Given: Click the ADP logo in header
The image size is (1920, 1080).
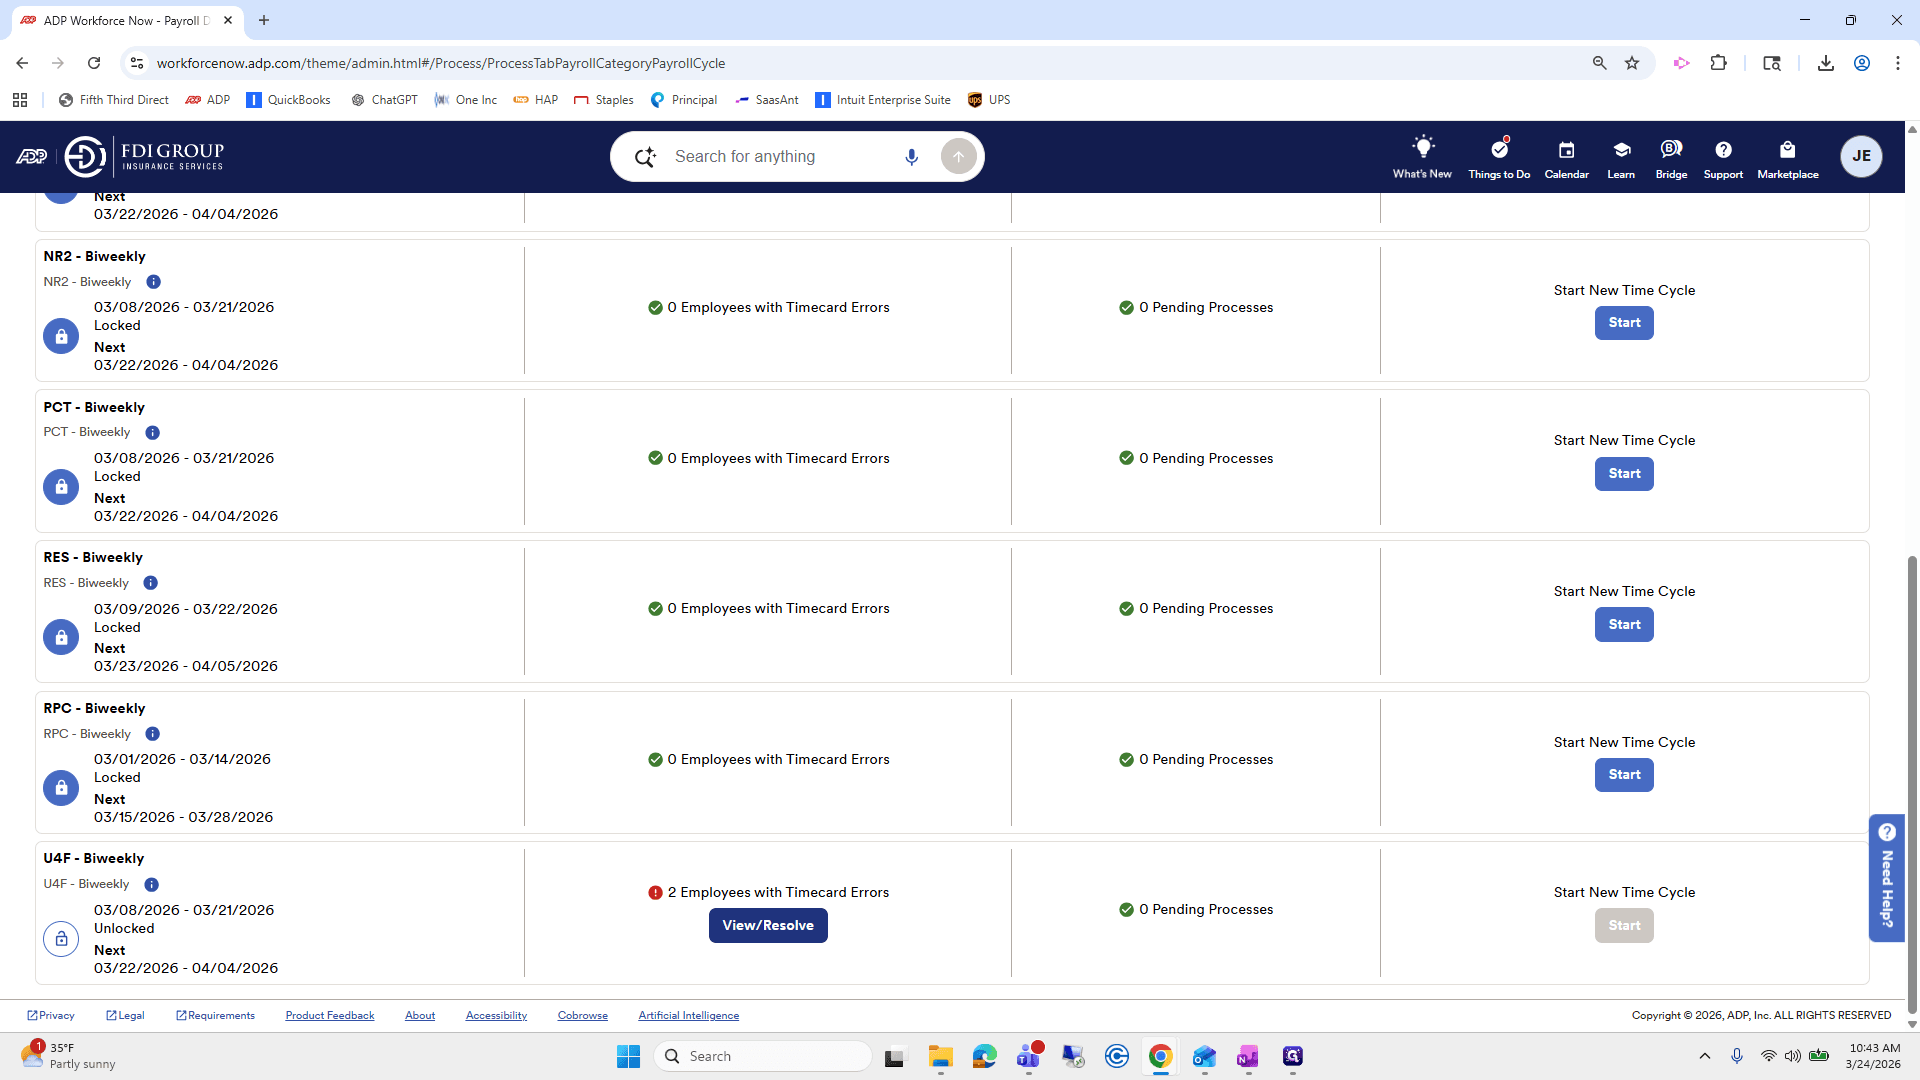Looking at the screenshot, I should point(32,156).
